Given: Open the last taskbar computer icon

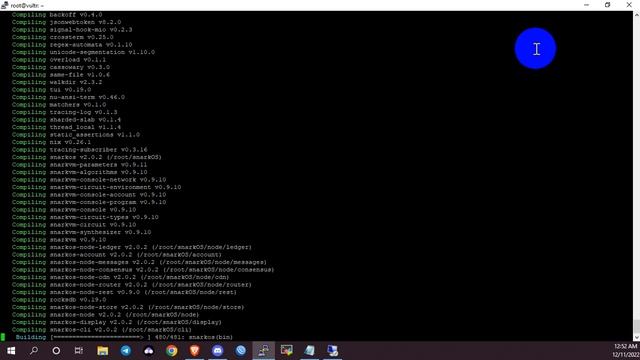Looking at the screenshot, I should click(x=333, y=351).
